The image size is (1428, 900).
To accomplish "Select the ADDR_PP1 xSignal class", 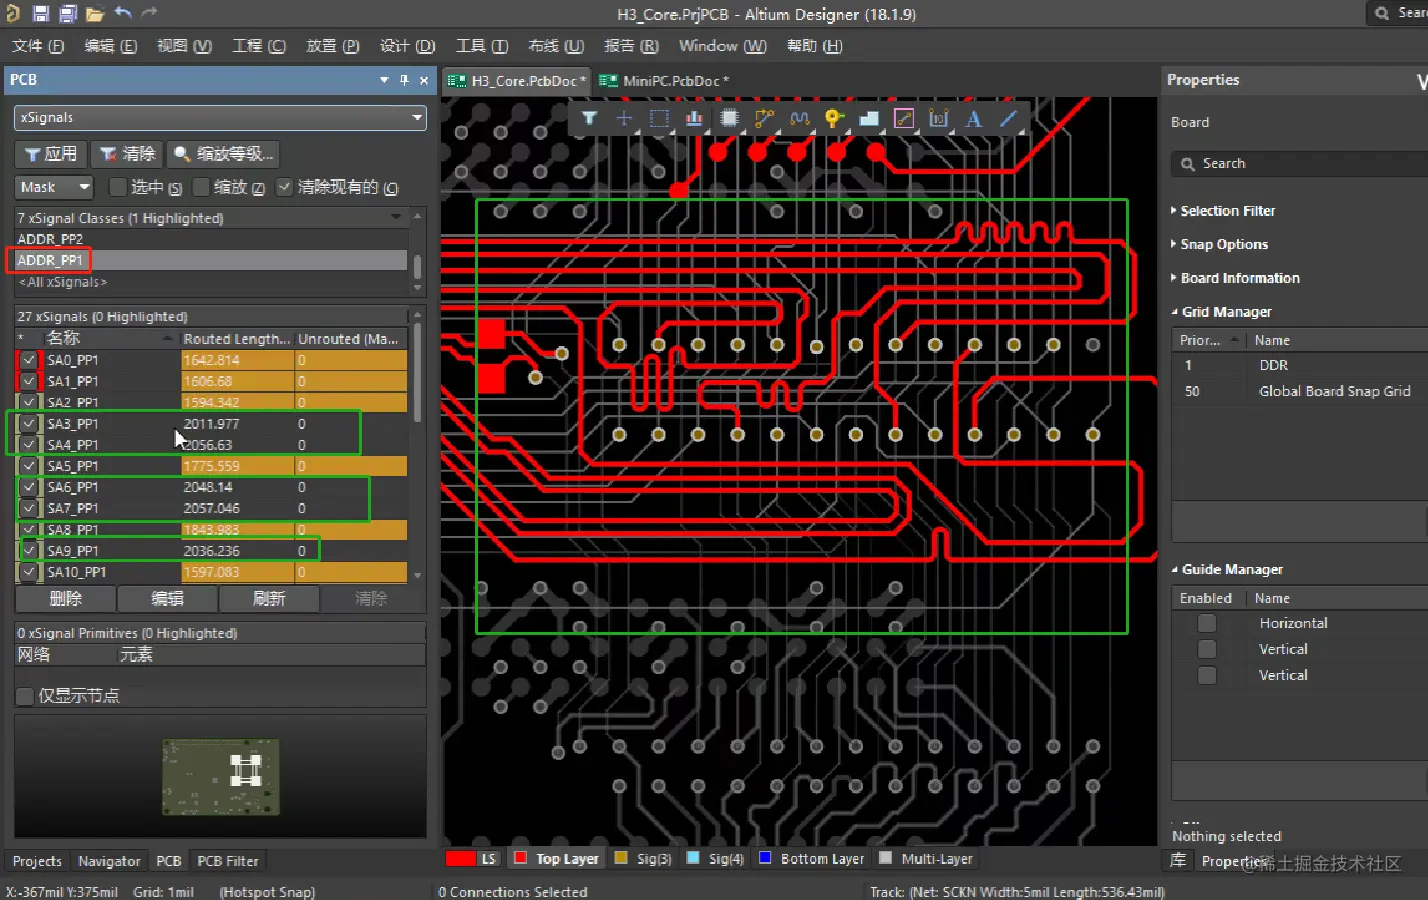I will coord(211,260).
